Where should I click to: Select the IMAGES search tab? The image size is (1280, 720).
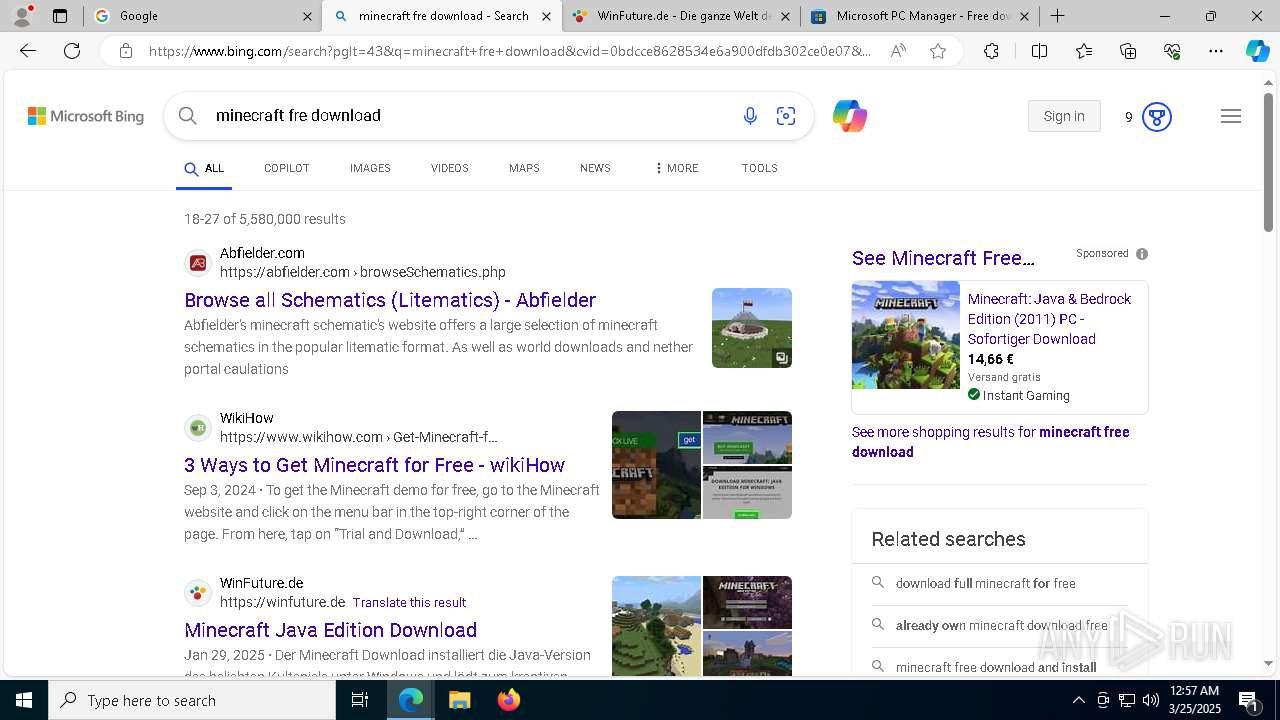pos(370,168)
